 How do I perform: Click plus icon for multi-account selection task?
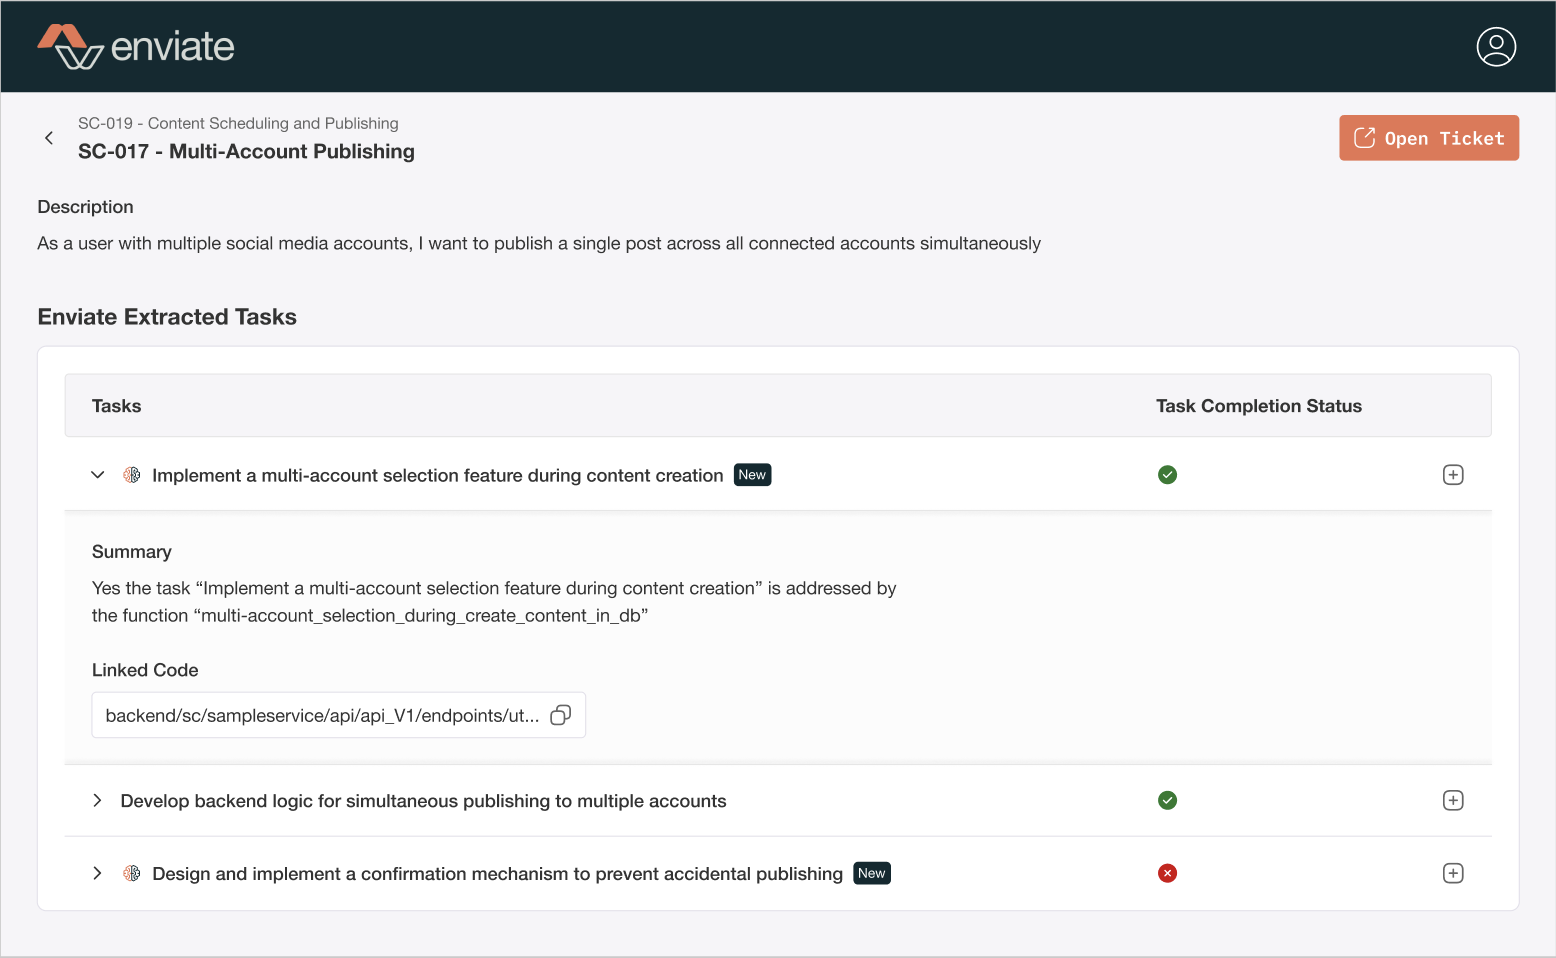point(1453,475)
